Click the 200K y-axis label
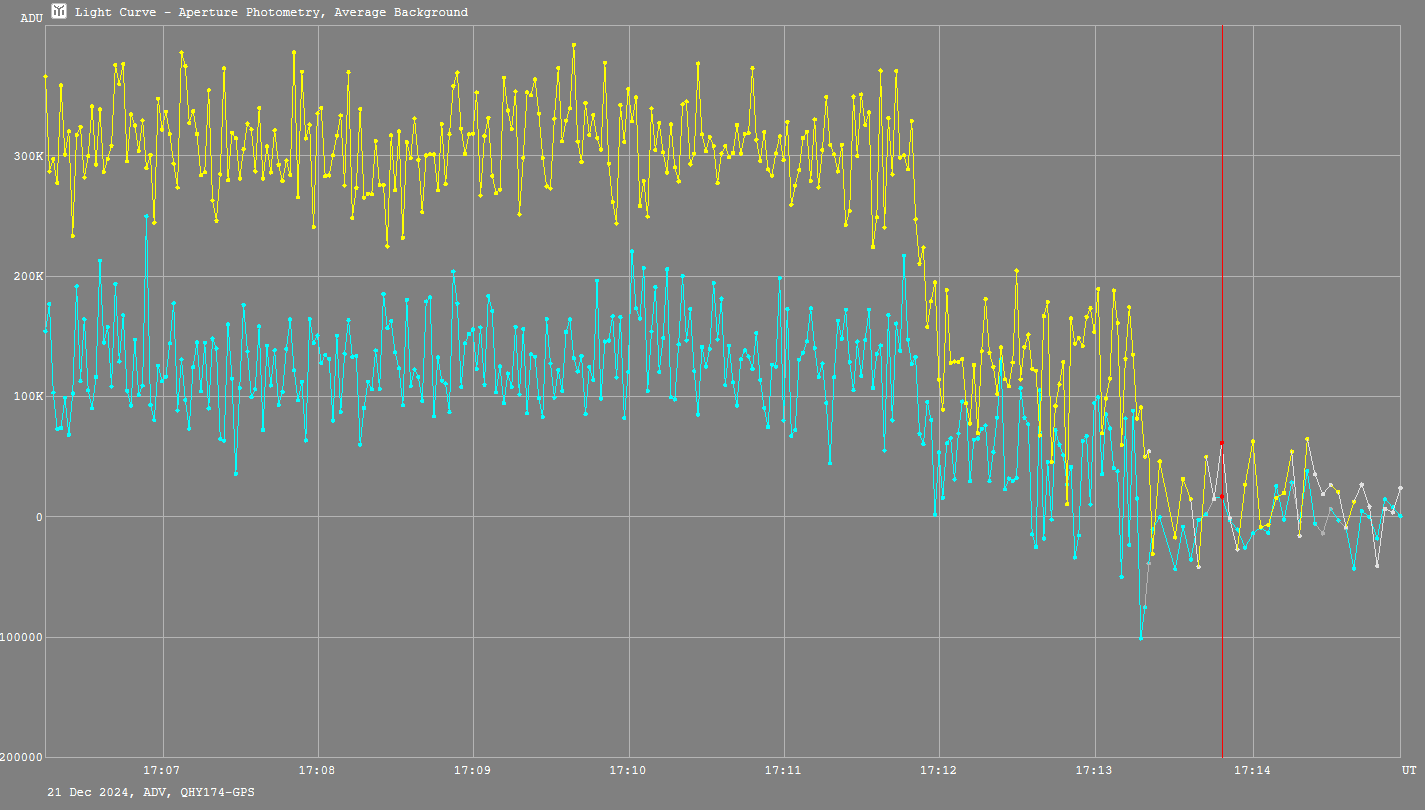 pos(28,277)
